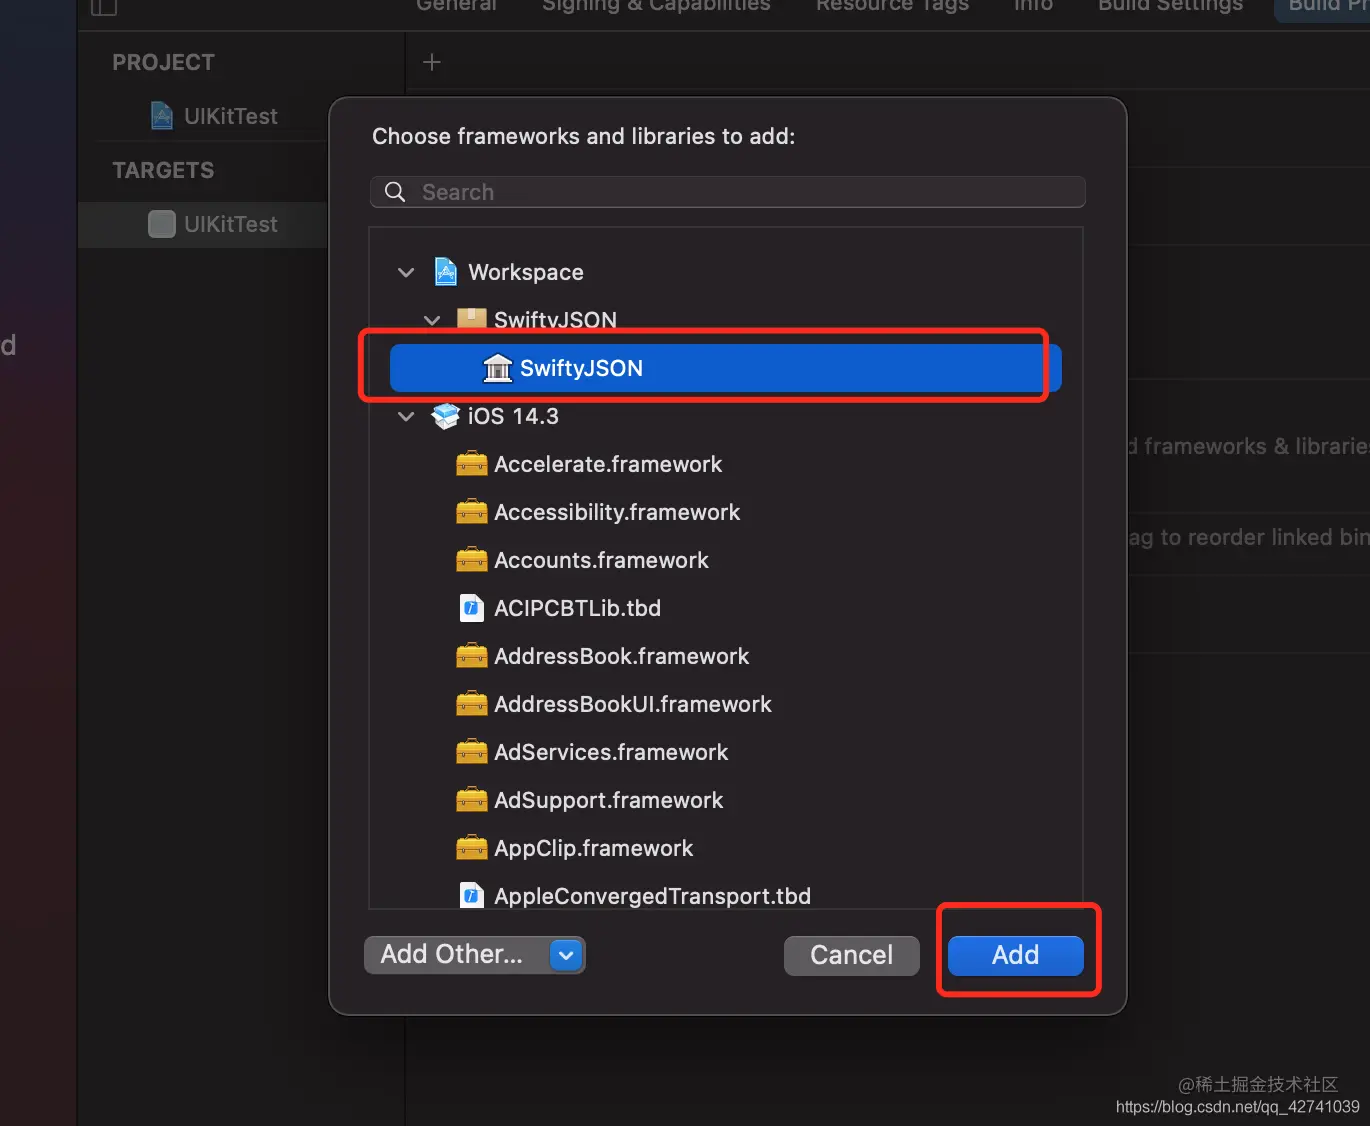
Task: Click the SwiftyJSON library building icon
Action: (497, 368)
